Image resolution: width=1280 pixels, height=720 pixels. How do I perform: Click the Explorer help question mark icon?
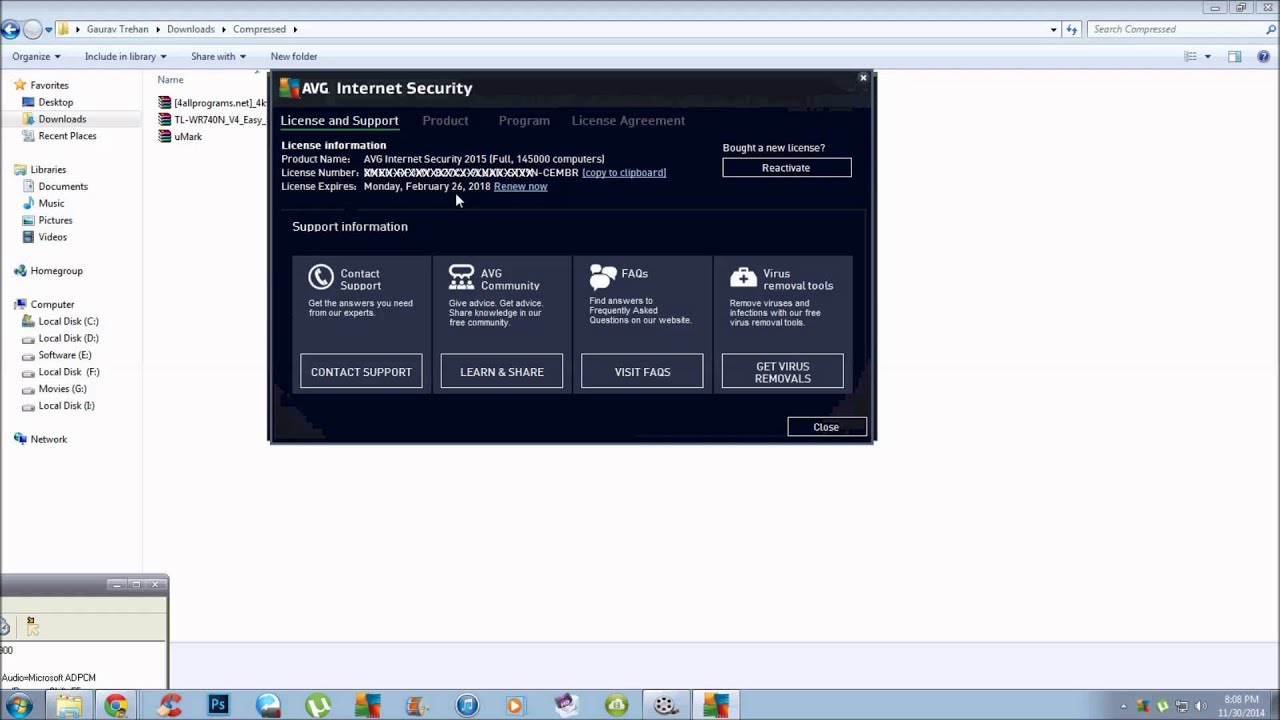(1263, 57)
